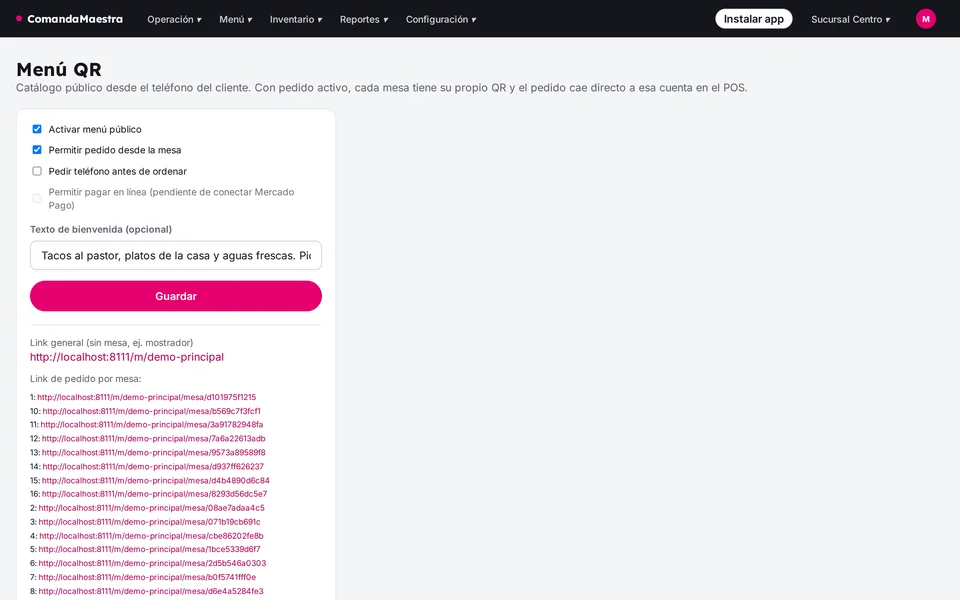Open the Reportes dropdown
The height and width of the screenshot is (600, 960).
click(364, 20)
